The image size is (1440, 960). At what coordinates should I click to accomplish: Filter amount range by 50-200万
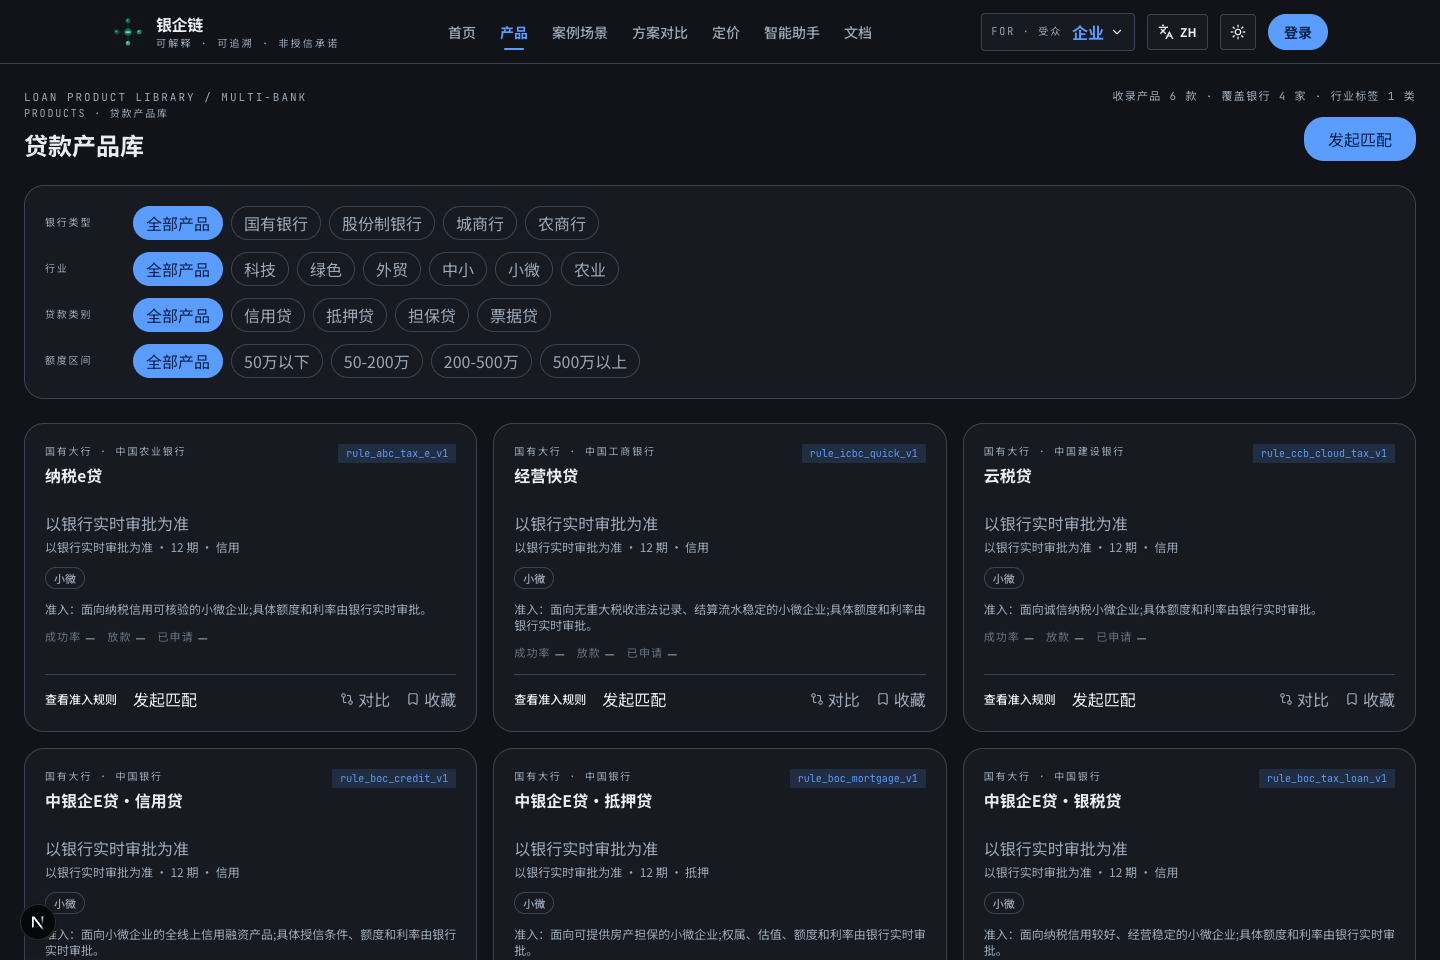[377, 362]
